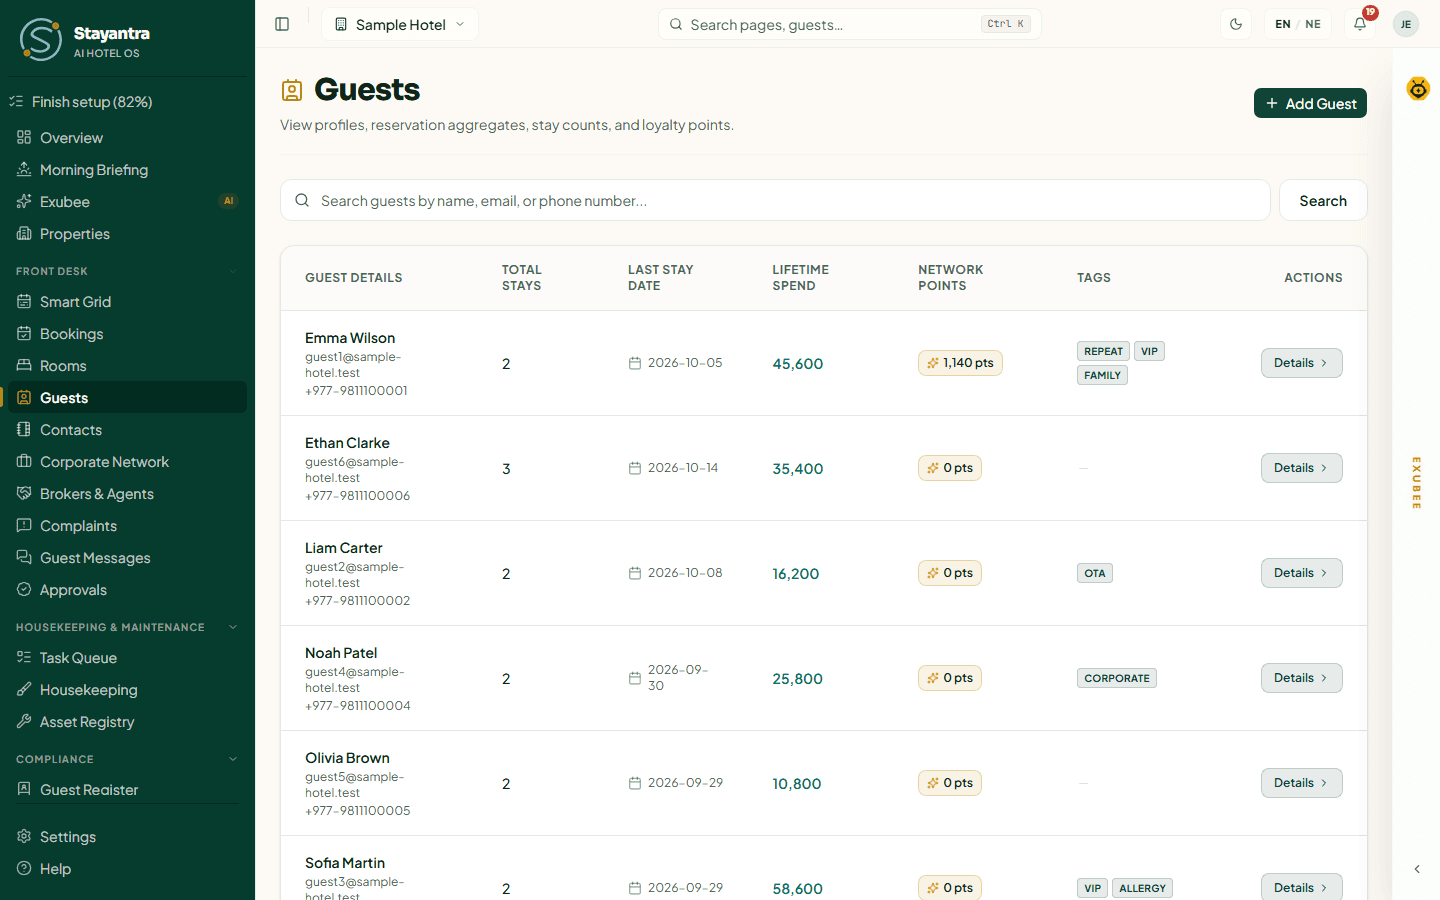This screenshot has height=900, width=1440.
Task: Click the Stayantra logo
Action: click(41, 40)
